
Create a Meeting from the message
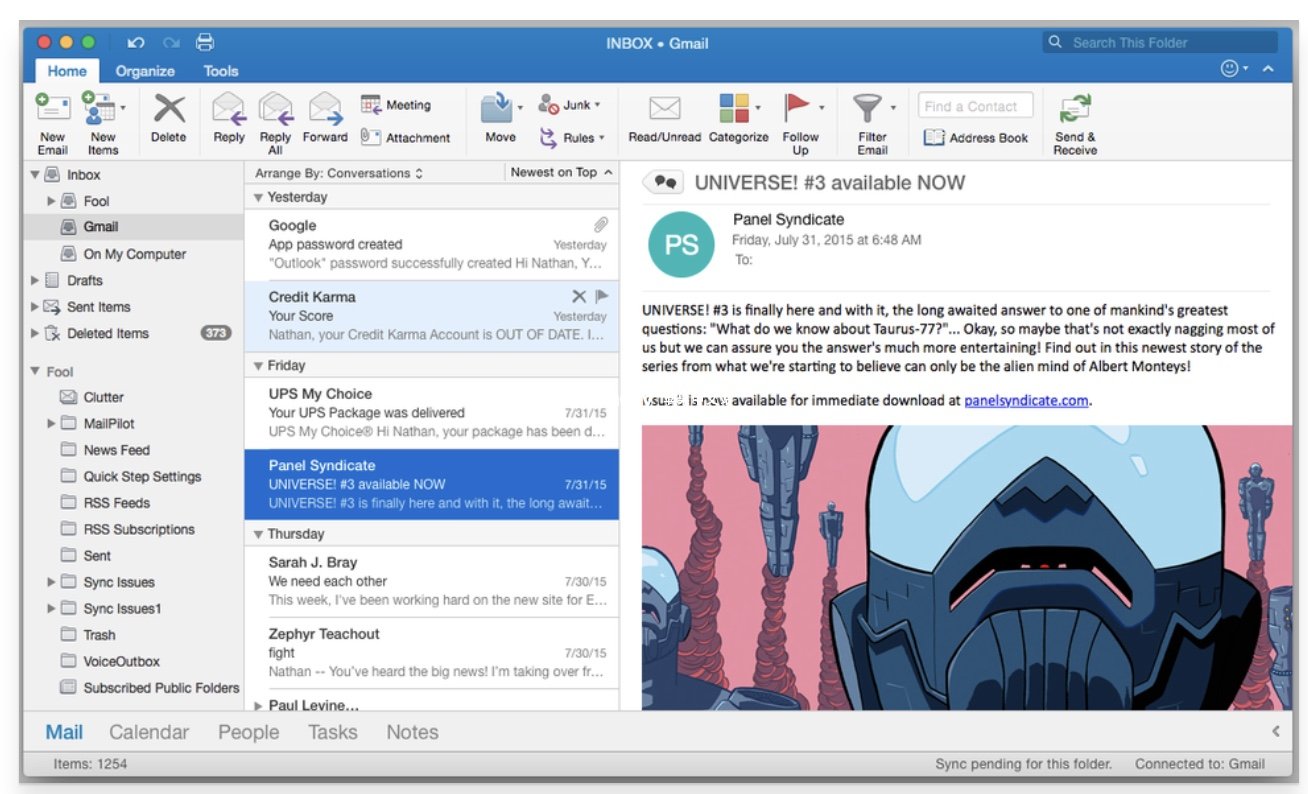pos(396,105)
